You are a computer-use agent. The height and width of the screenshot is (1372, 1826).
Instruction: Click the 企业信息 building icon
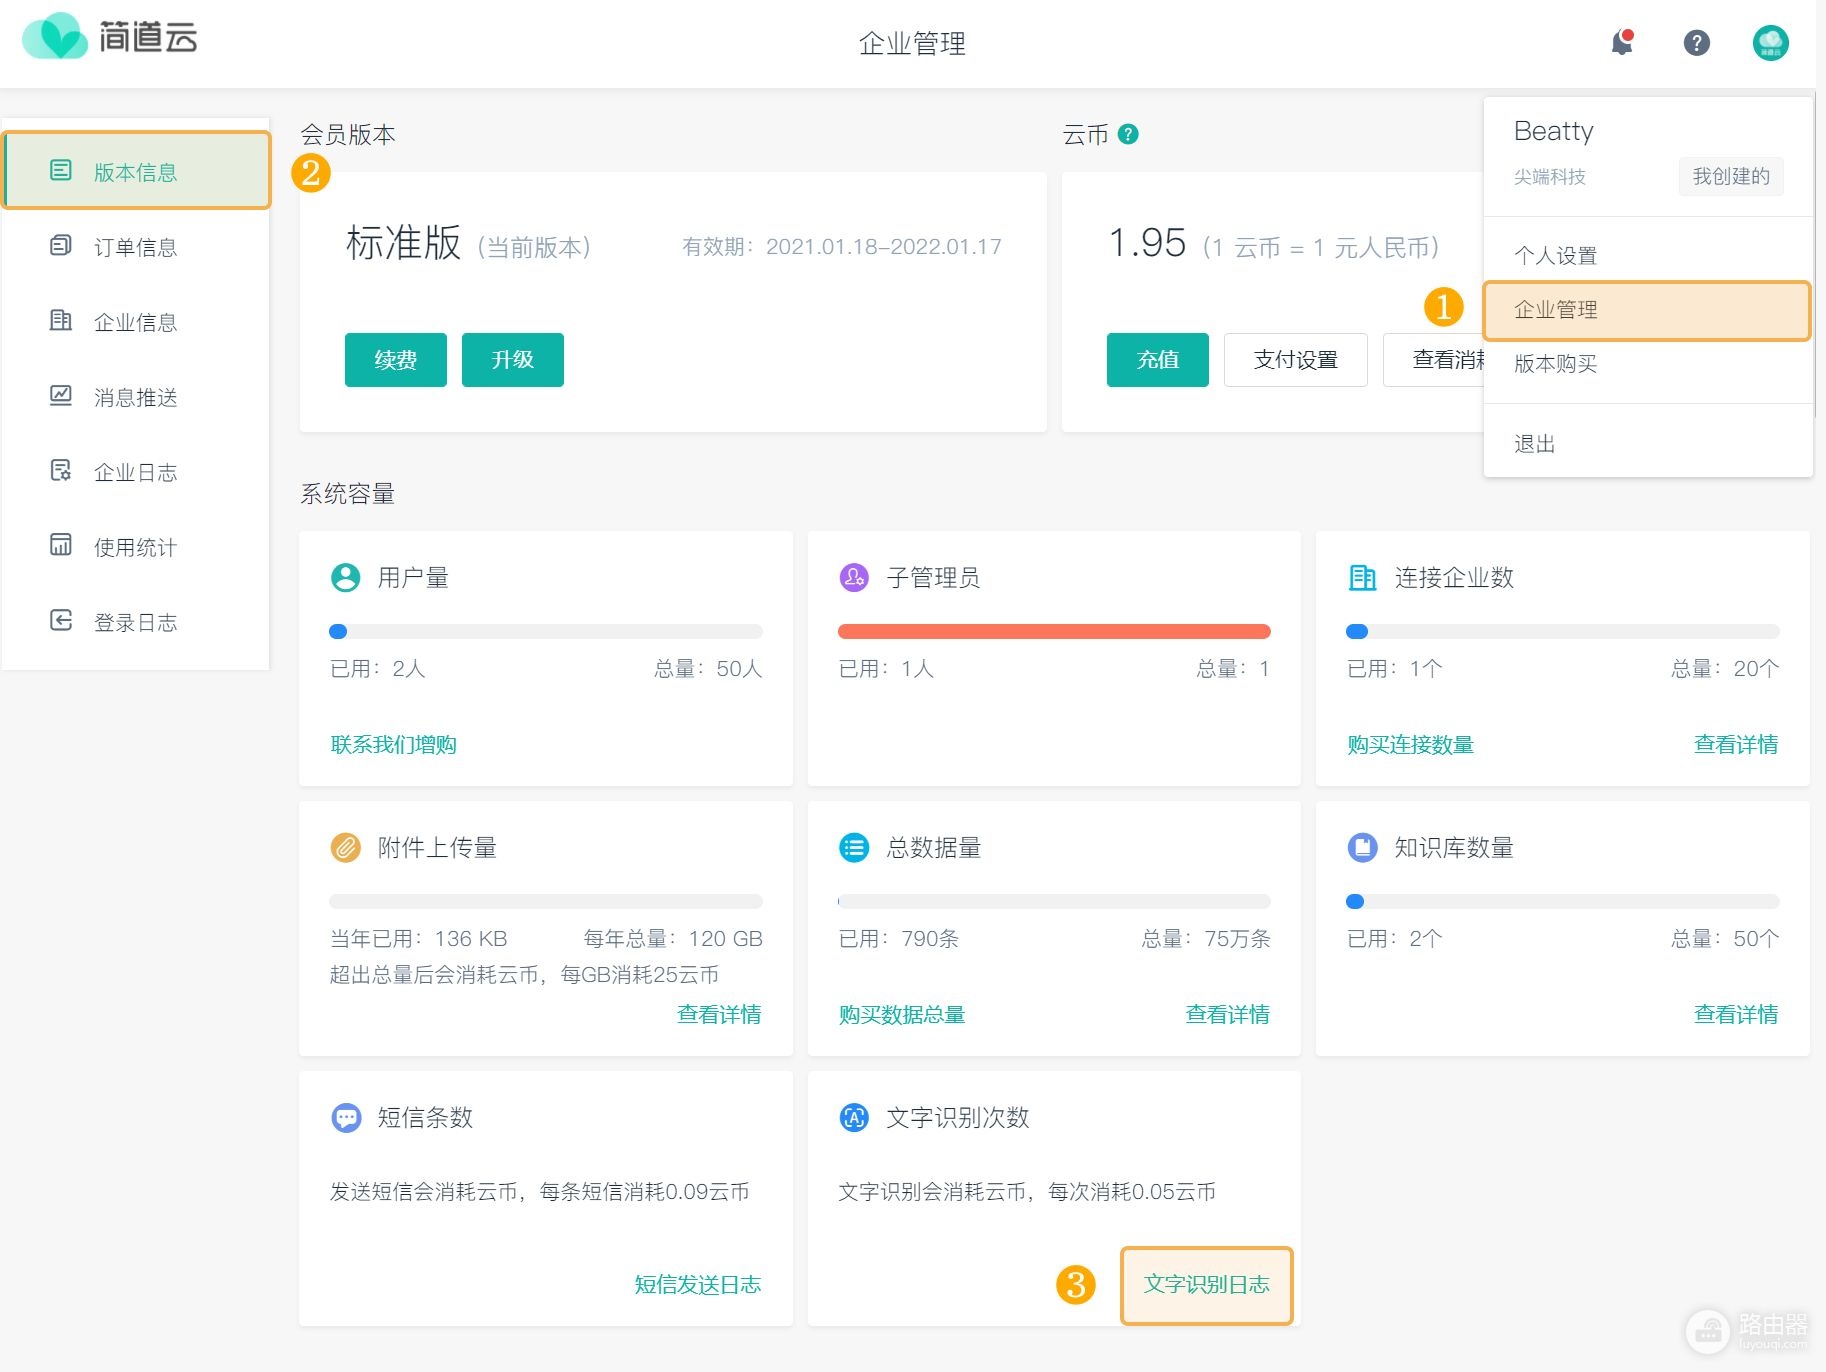[x=61, y=321]
